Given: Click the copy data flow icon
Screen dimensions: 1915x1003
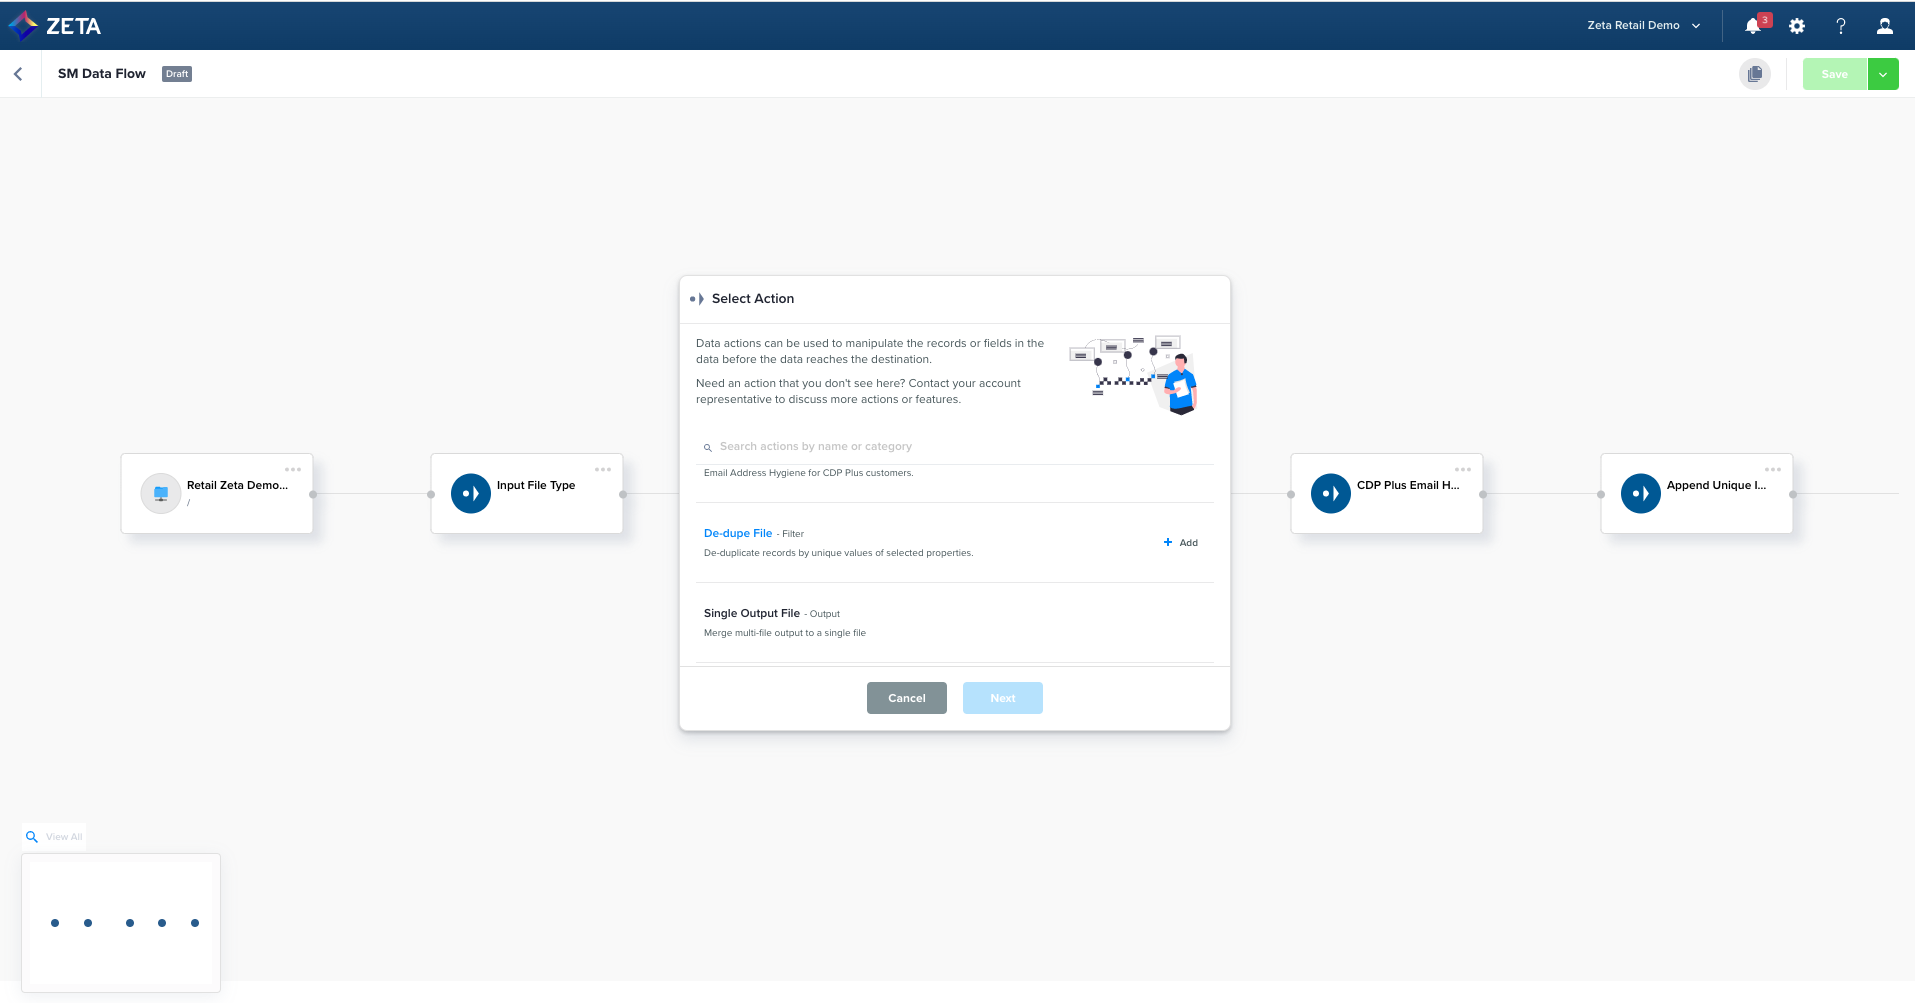Looking at the screenshot, I should tap(1755, 74).
